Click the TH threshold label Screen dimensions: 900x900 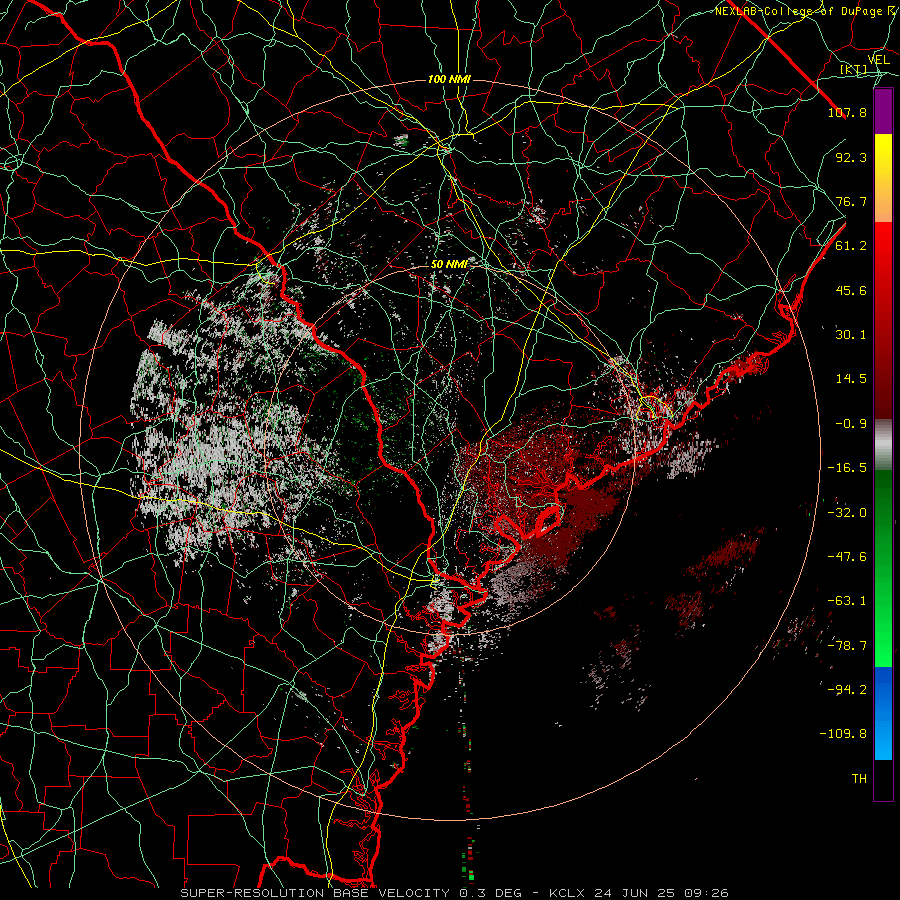859,779
